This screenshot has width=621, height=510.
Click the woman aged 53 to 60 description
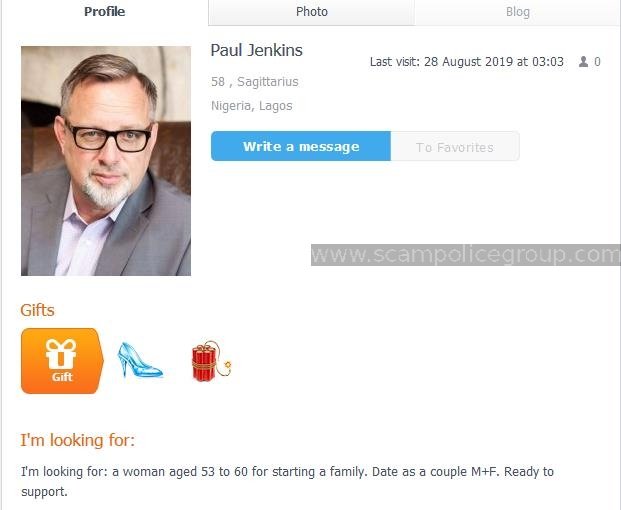(x=287, y=481)
